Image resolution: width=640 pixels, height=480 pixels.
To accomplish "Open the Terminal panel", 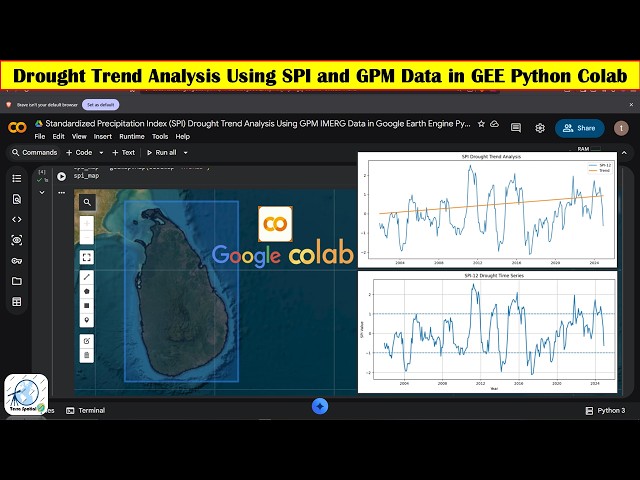I will (86, 411).
